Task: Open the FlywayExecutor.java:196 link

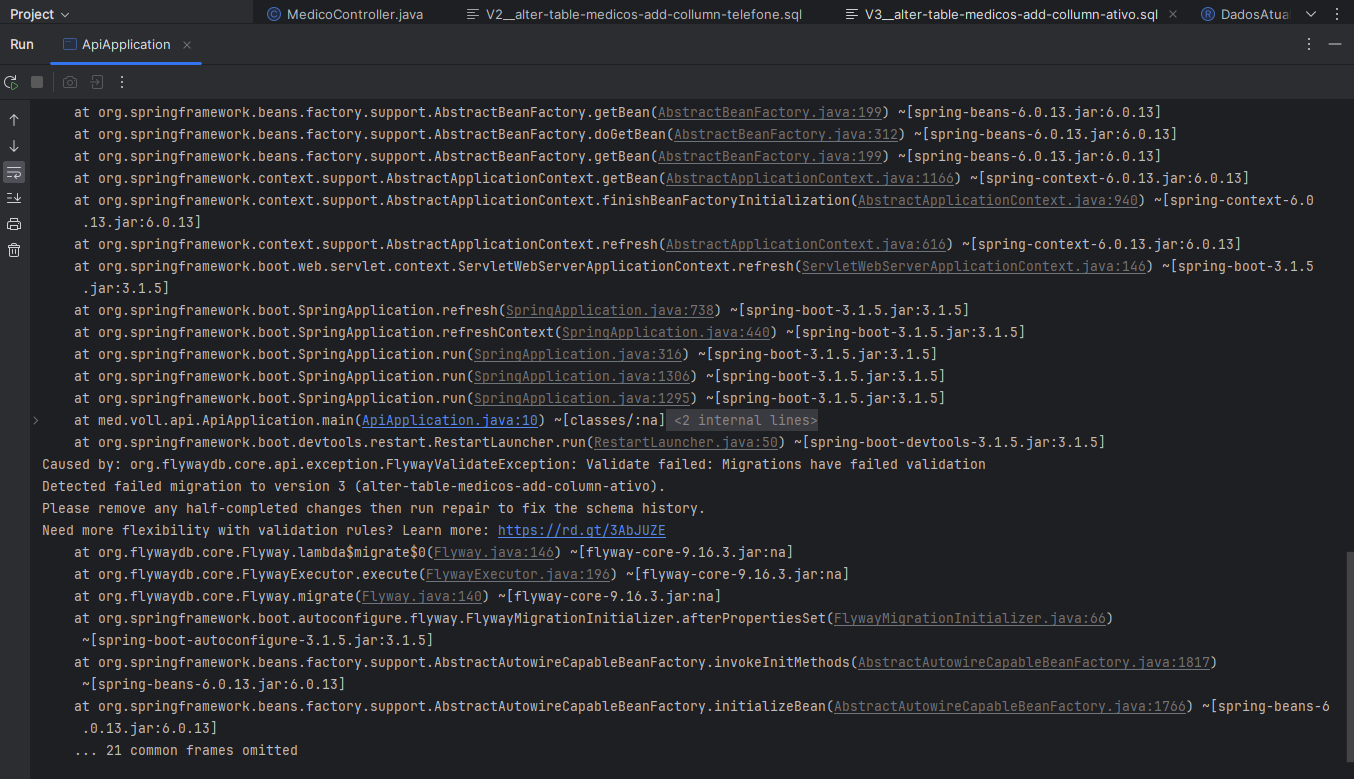Action: [517, 575]
